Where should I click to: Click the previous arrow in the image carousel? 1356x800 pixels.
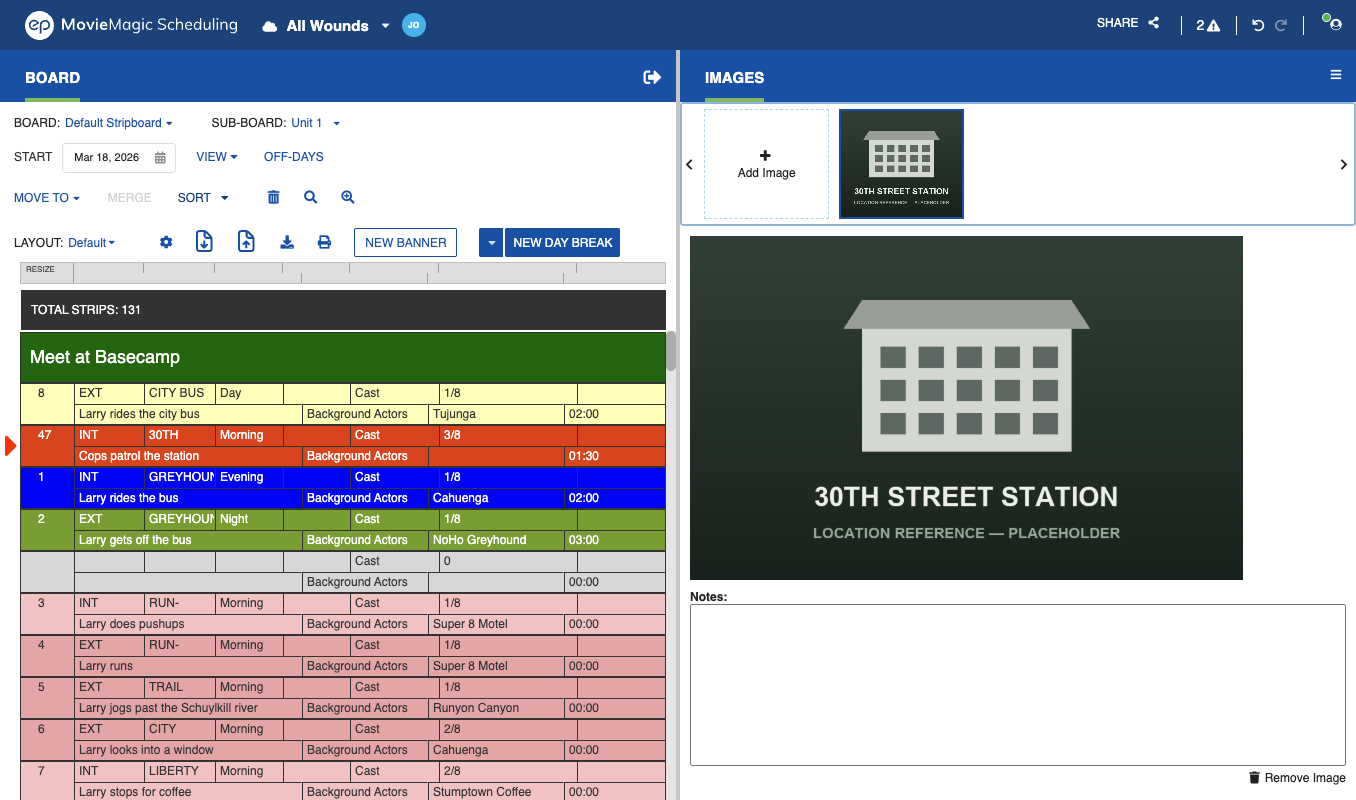coord(689,165)
